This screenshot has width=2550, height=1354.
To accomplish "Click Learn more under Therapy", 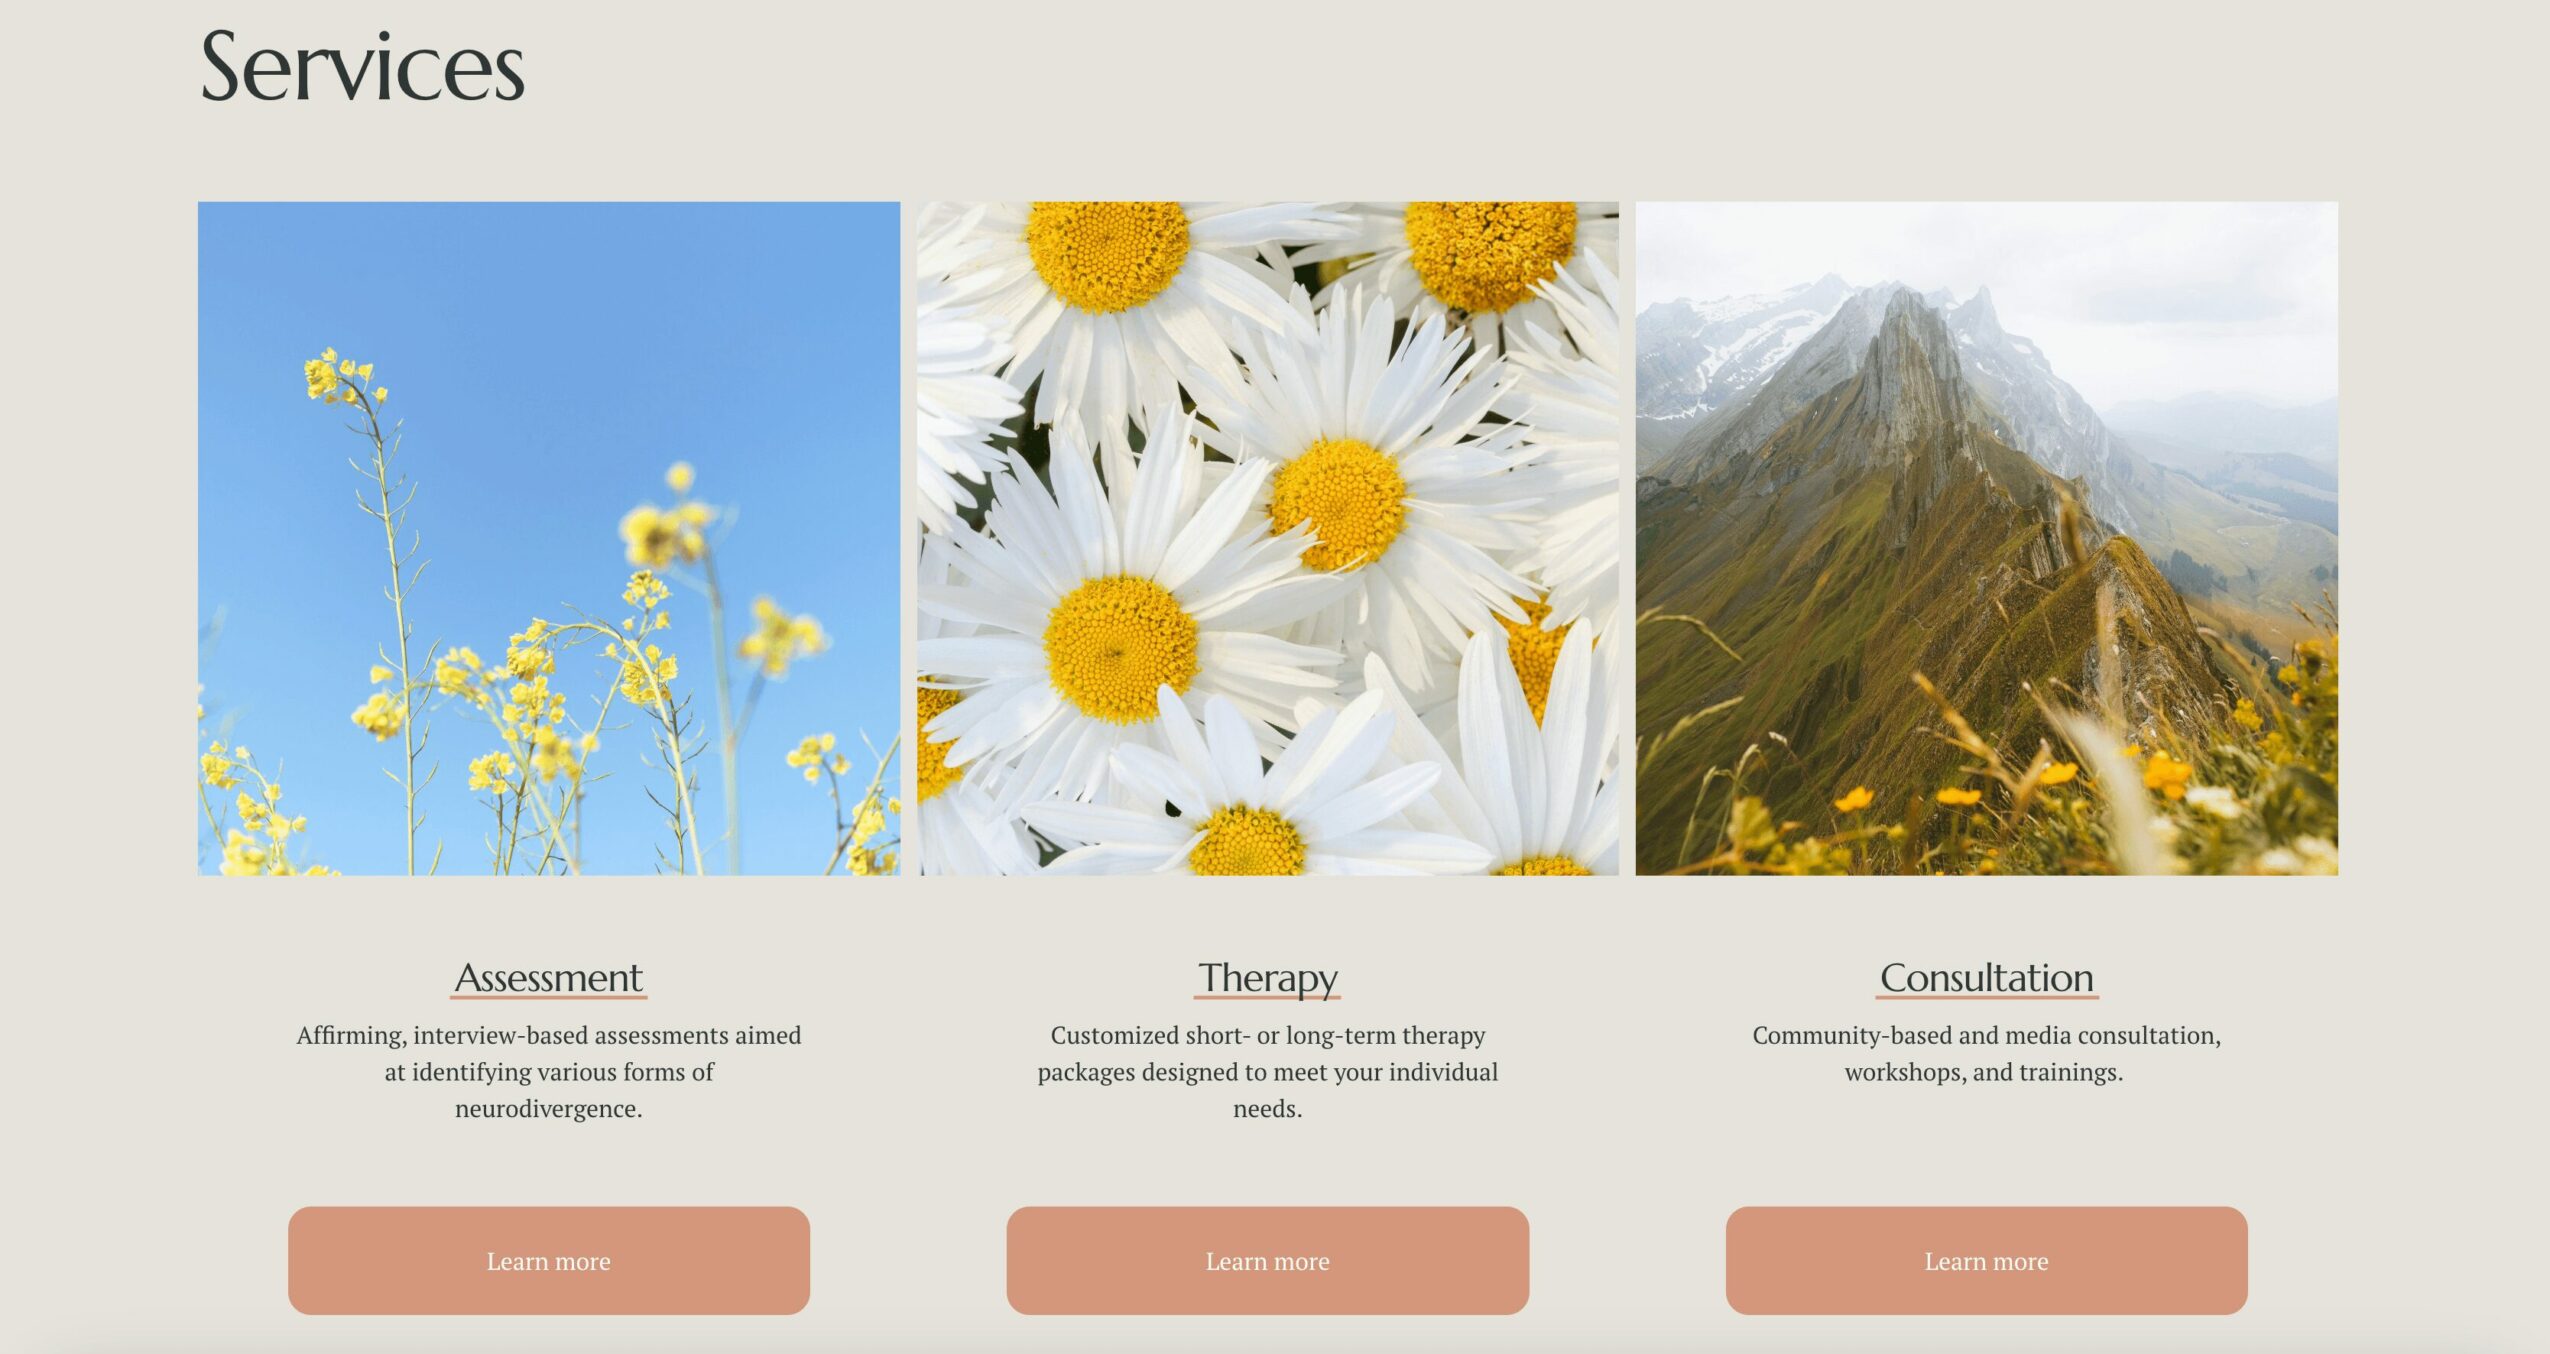I will pos(1267,1260).
